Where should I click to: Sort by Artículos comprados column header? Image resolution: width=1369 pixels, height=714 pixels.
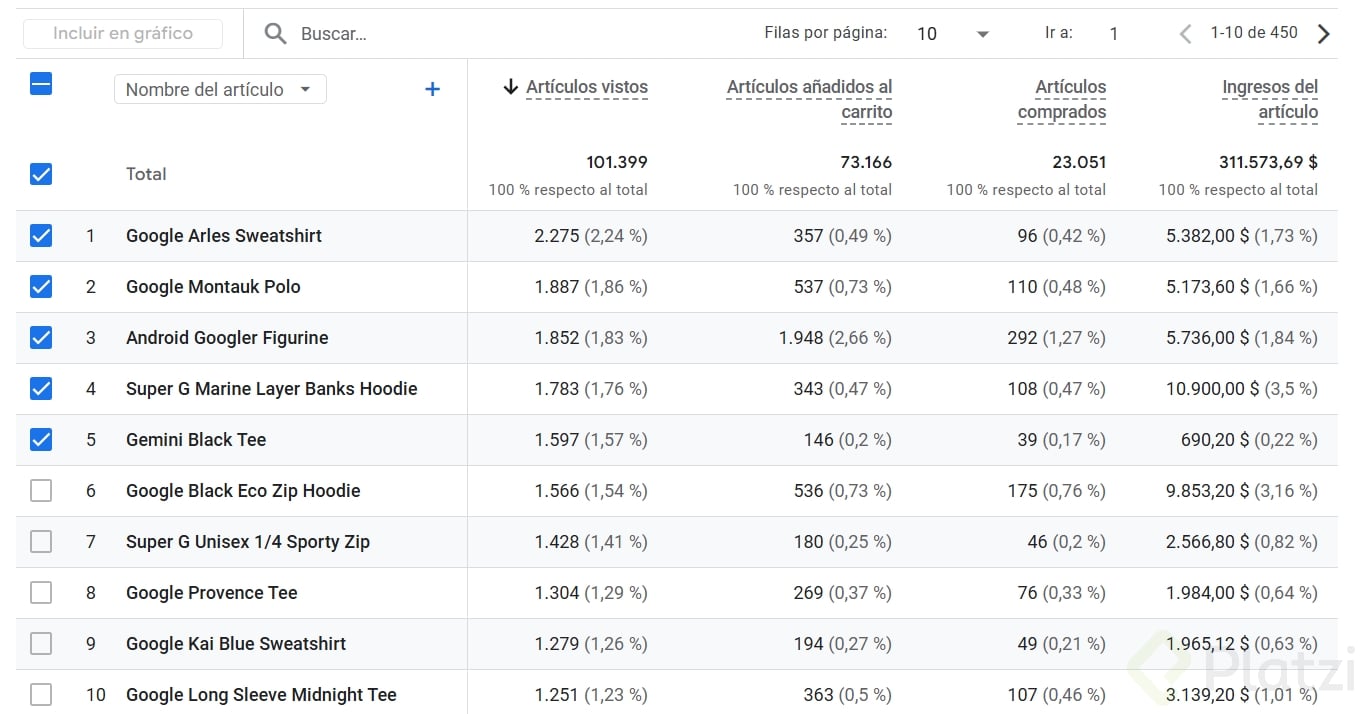(1061, 99)
